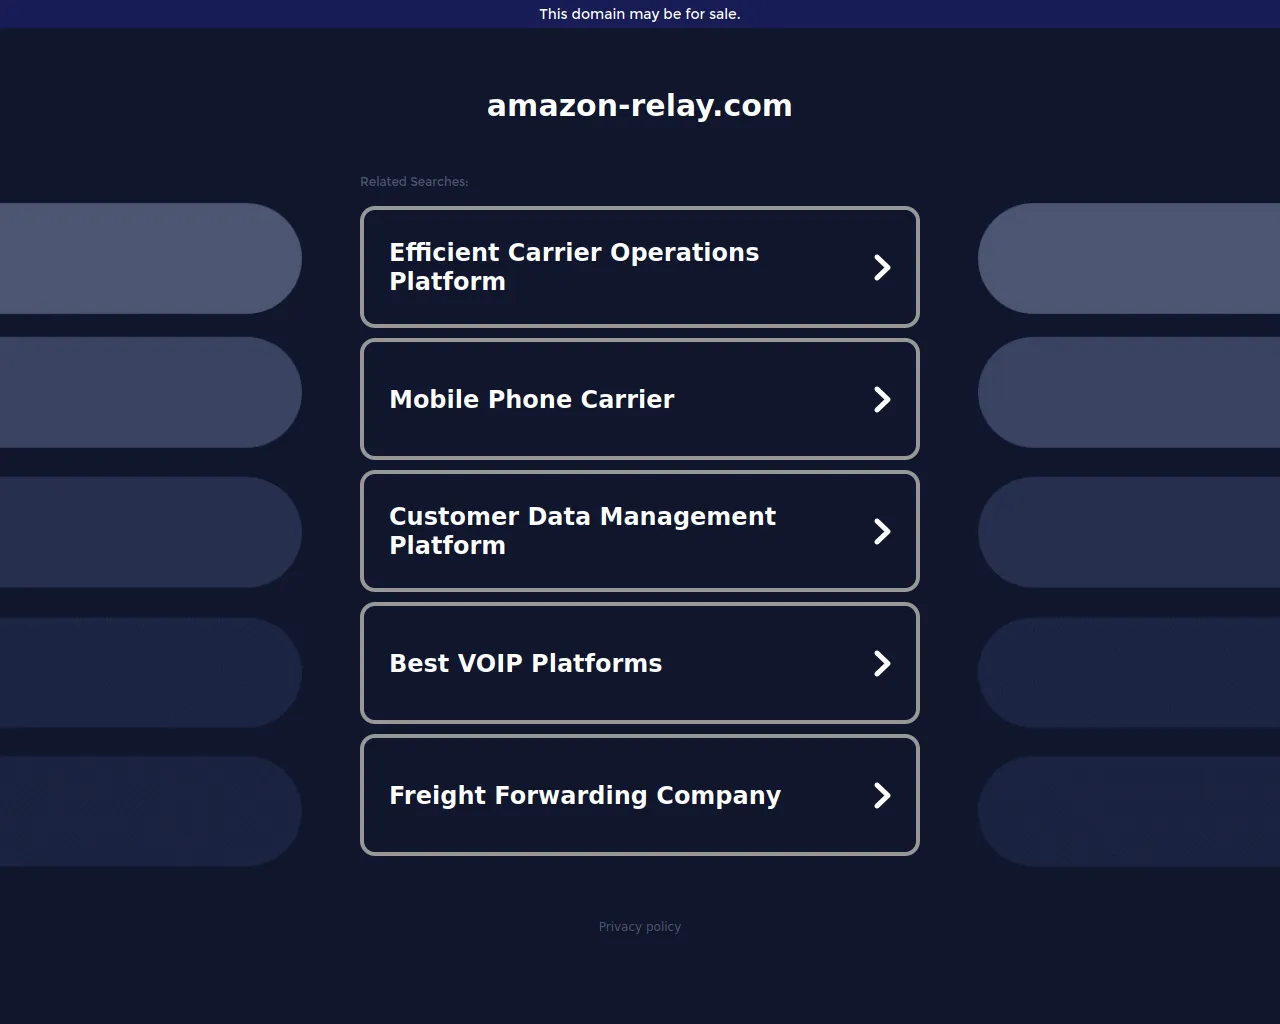Click the lightest pill shape on the right edge
Image resolution: width=1280 pixels, height=1024 pixels.
1130,258
